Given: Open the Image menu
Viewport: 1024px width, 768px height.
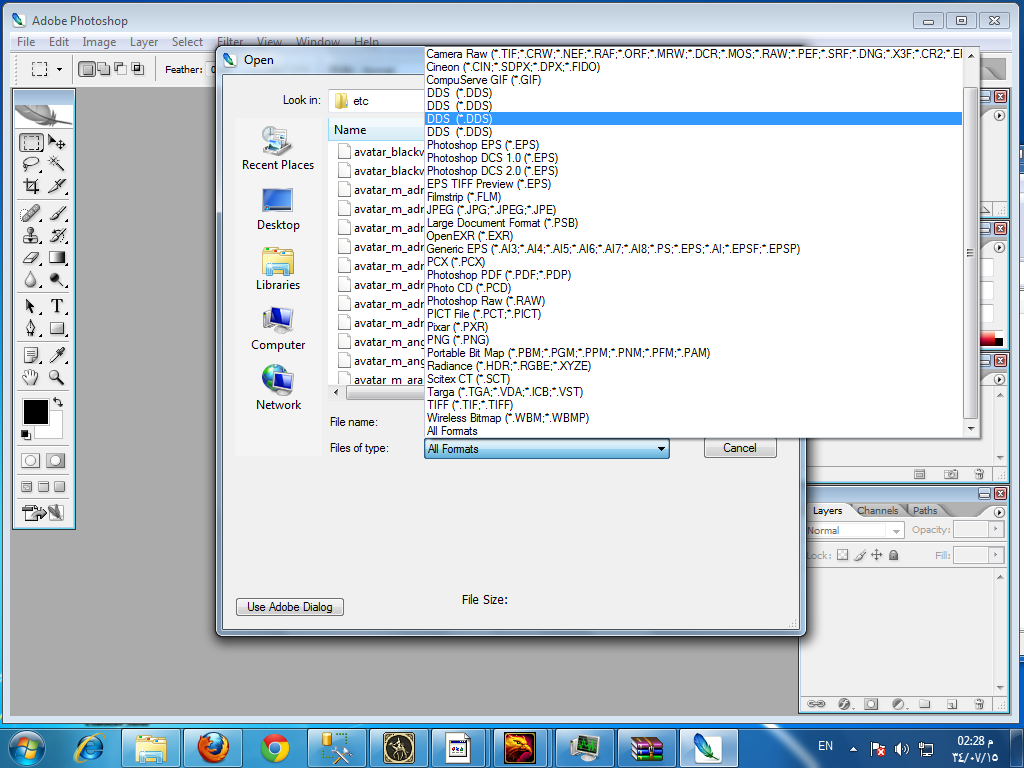Looking at the screenshot, I should pos(99,42).
